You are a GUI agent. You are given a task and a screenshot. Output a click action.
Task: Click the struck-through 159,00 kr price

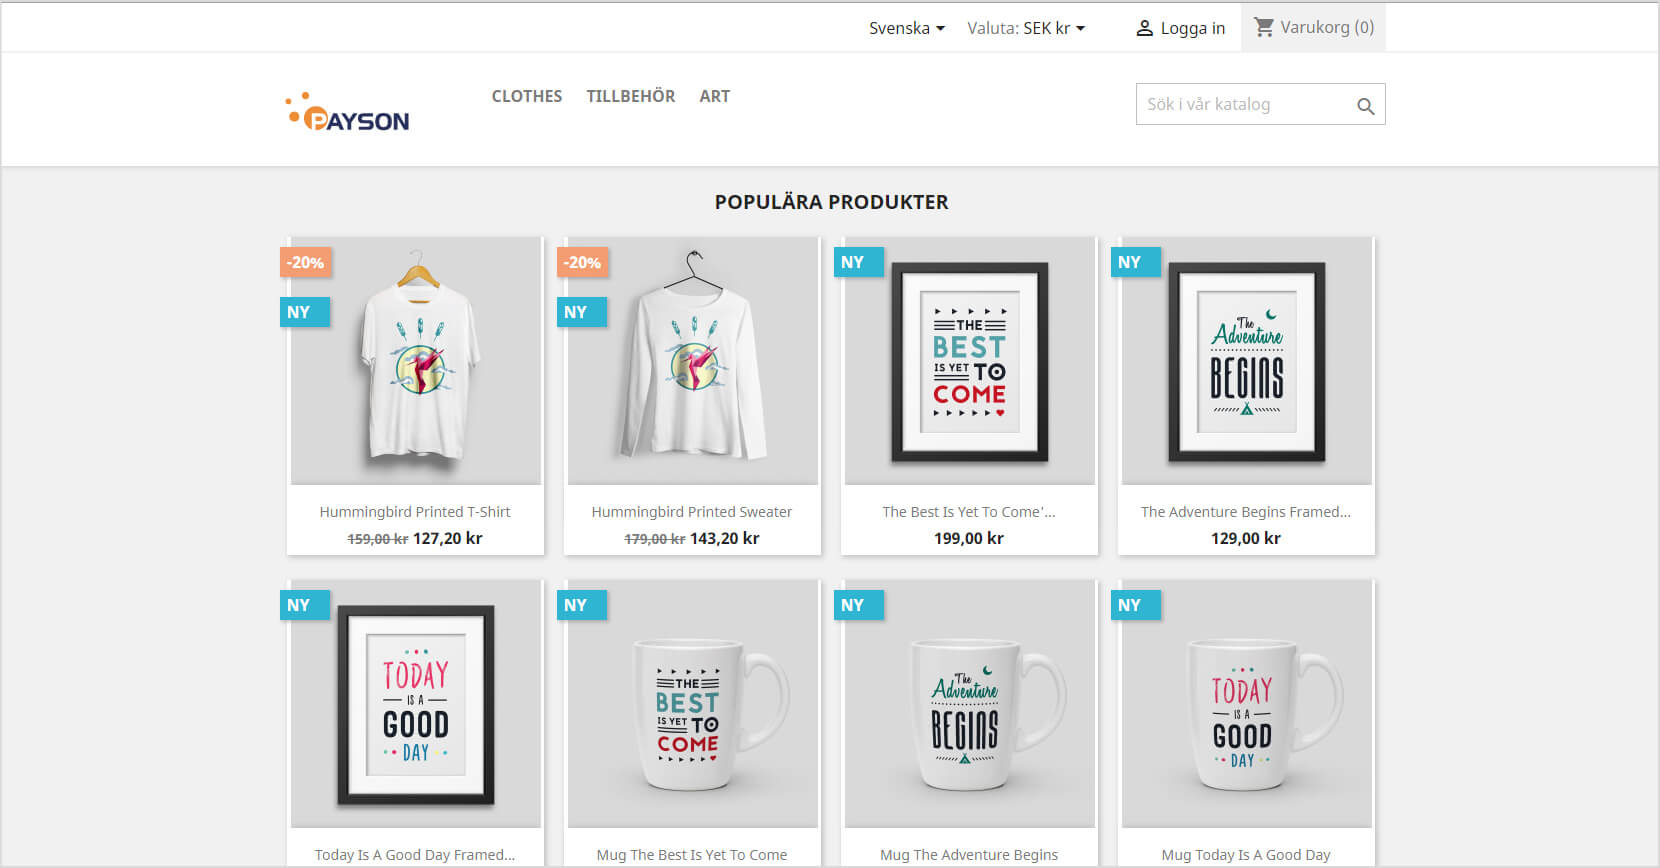378,539
